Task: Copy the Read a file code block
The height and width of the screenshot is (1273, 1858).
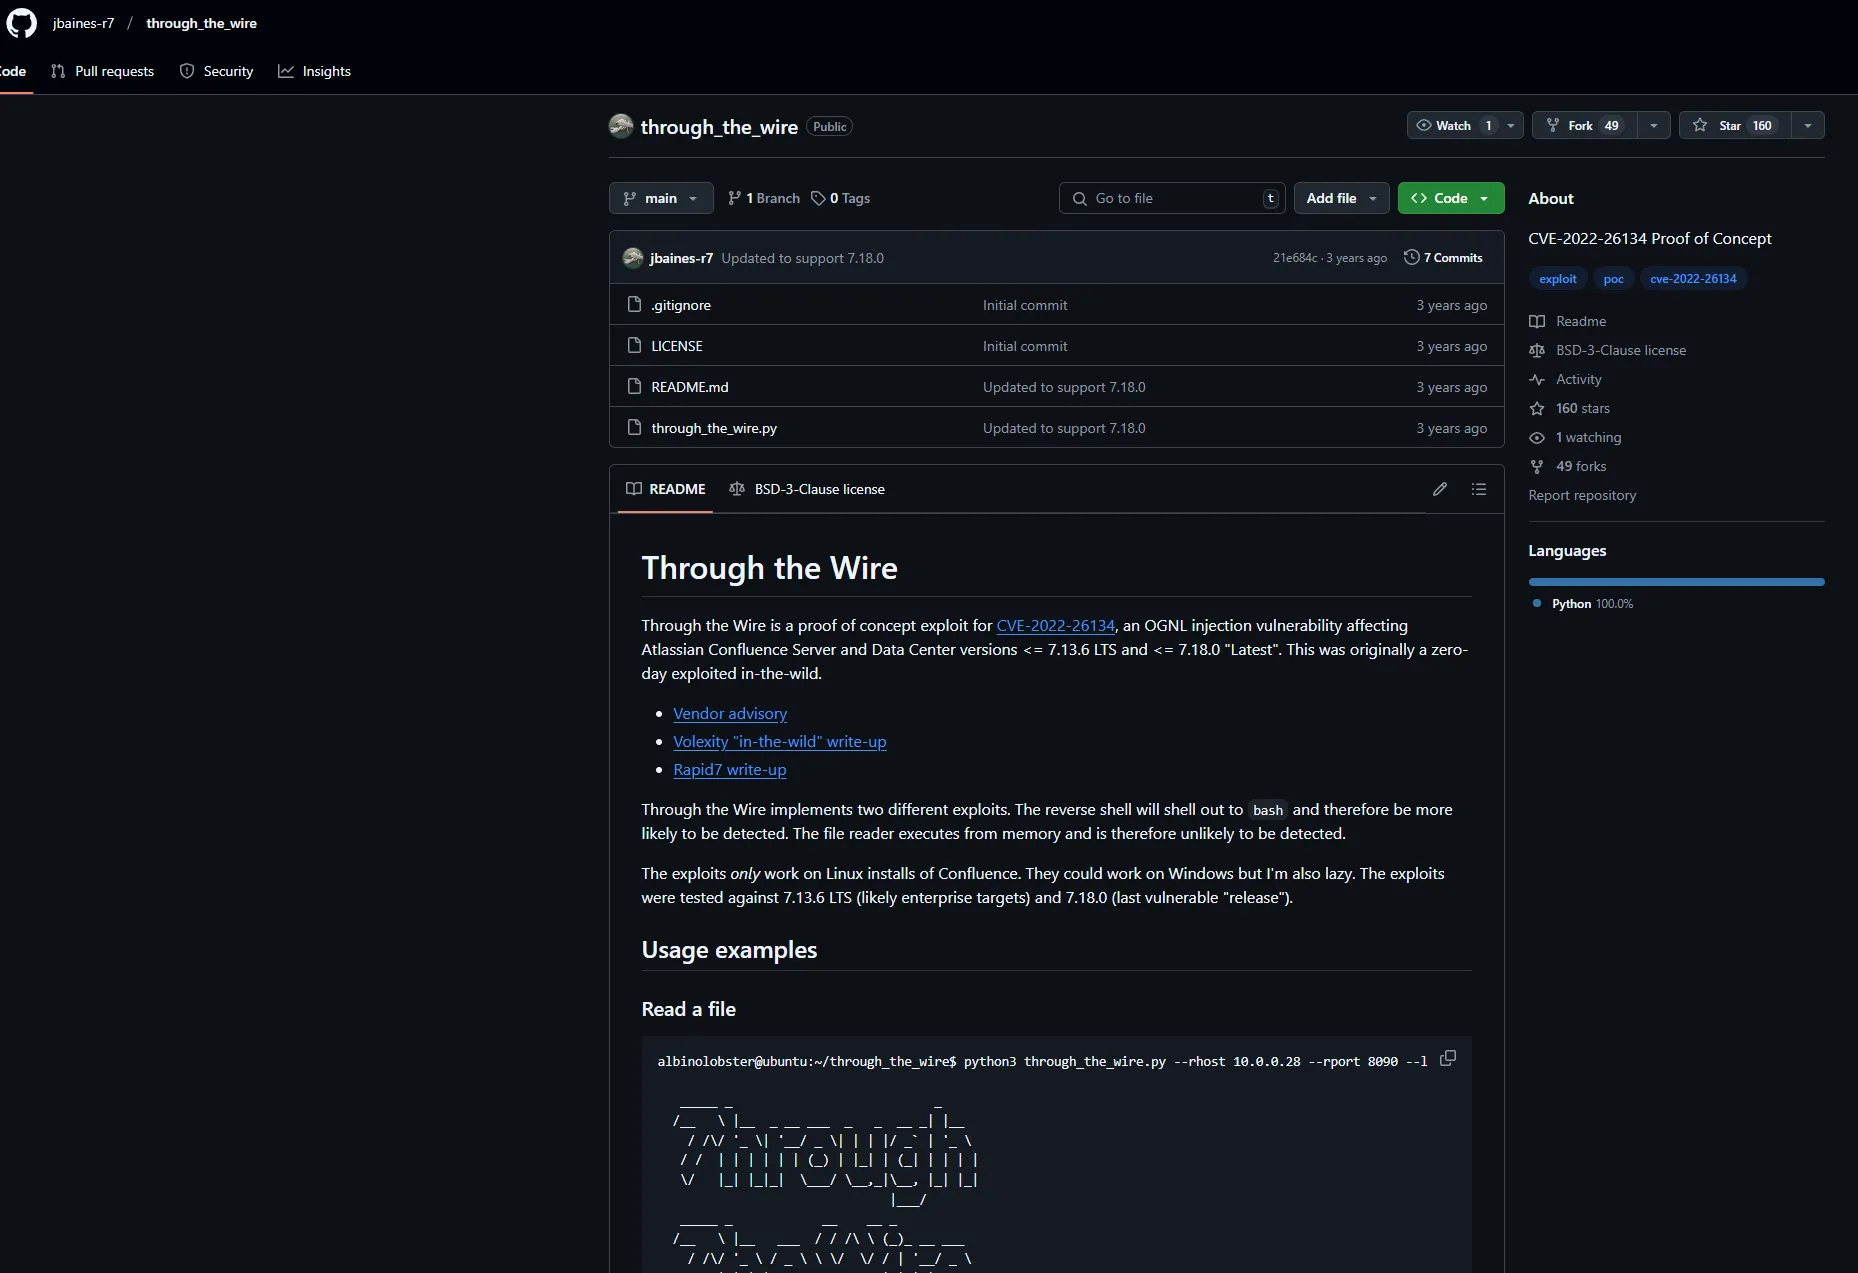Action: click(x=1447, y=1059)
